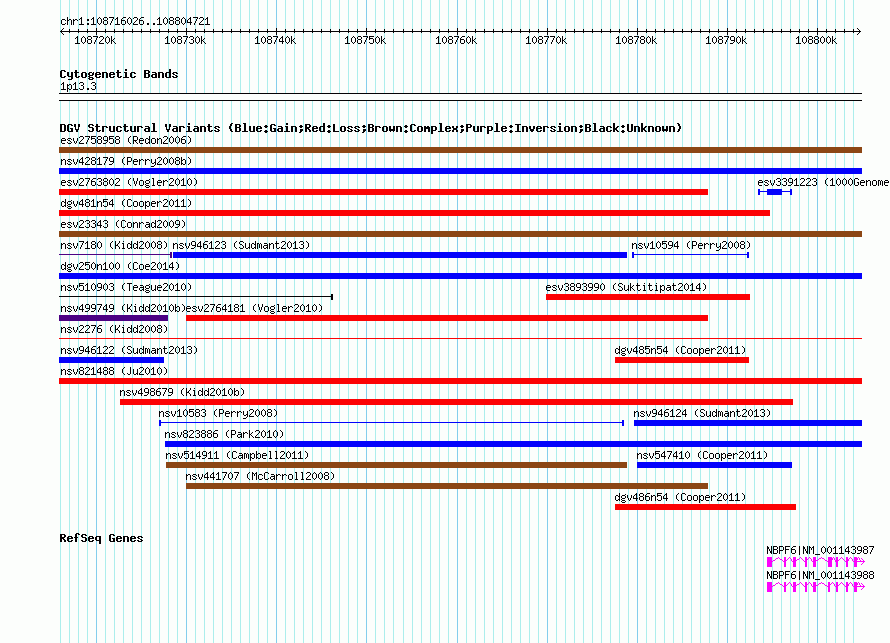Click the DGV Structural Variants track title
Screen dimensions: 890x643
(371, 128)
